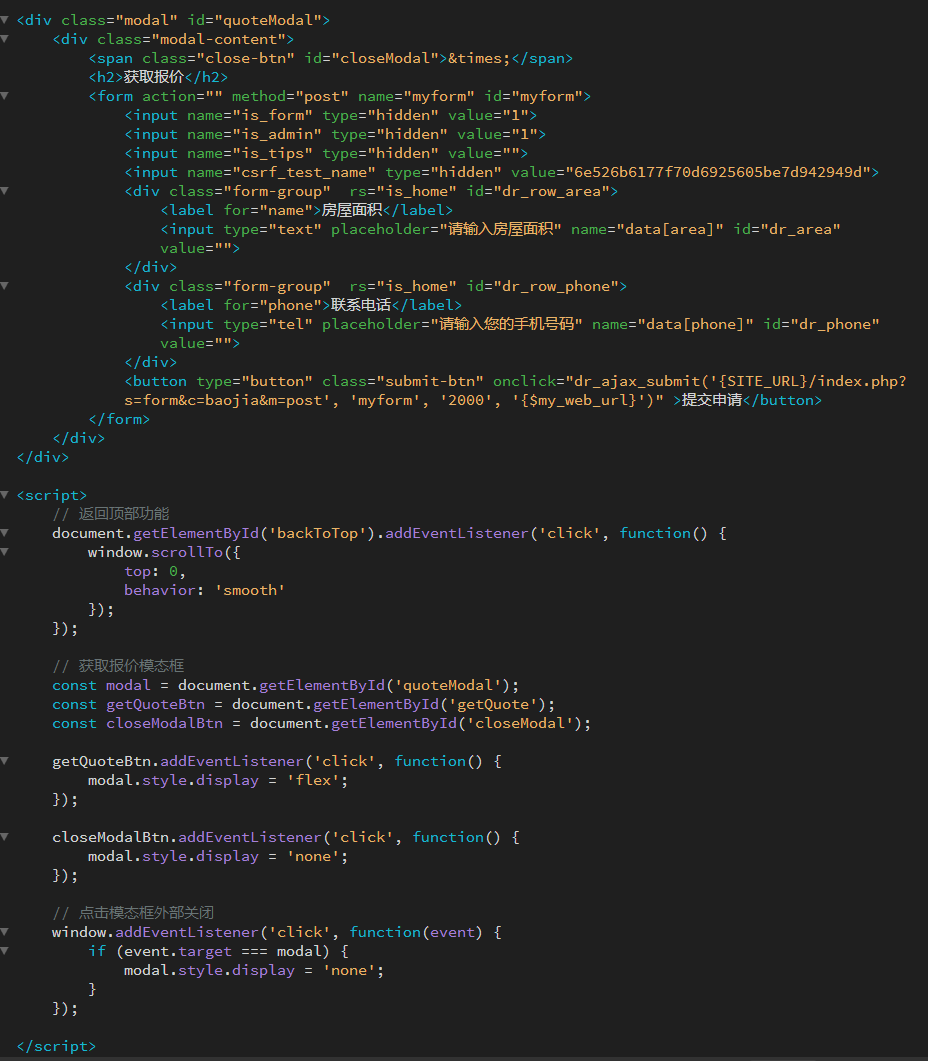The image size is (928, 1061).
Task: Click the is_tips hidden input line
Action: tap(326, 154)
